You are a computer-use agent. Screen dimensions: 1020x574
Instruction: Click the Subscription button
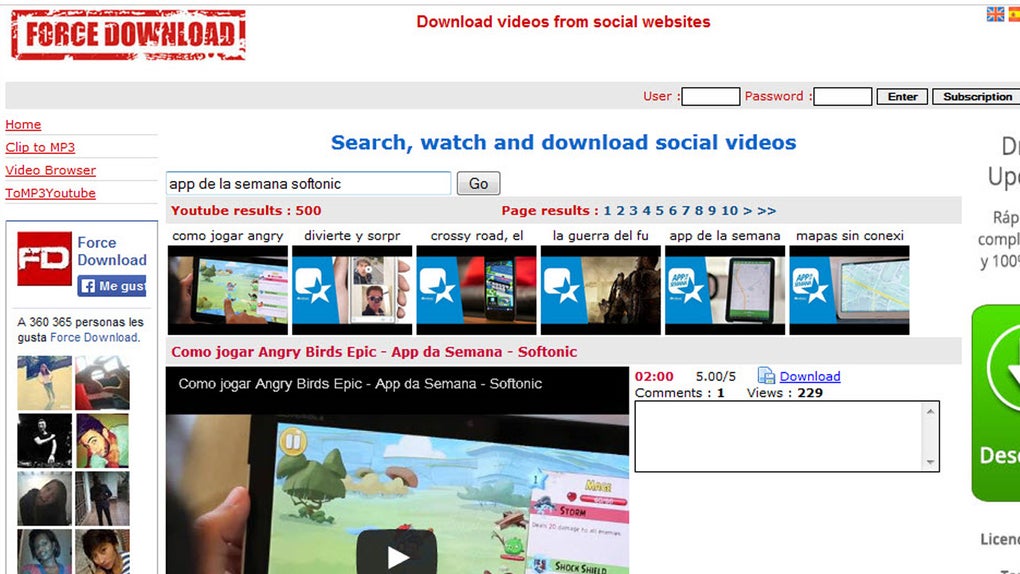[x=977, y=96]
